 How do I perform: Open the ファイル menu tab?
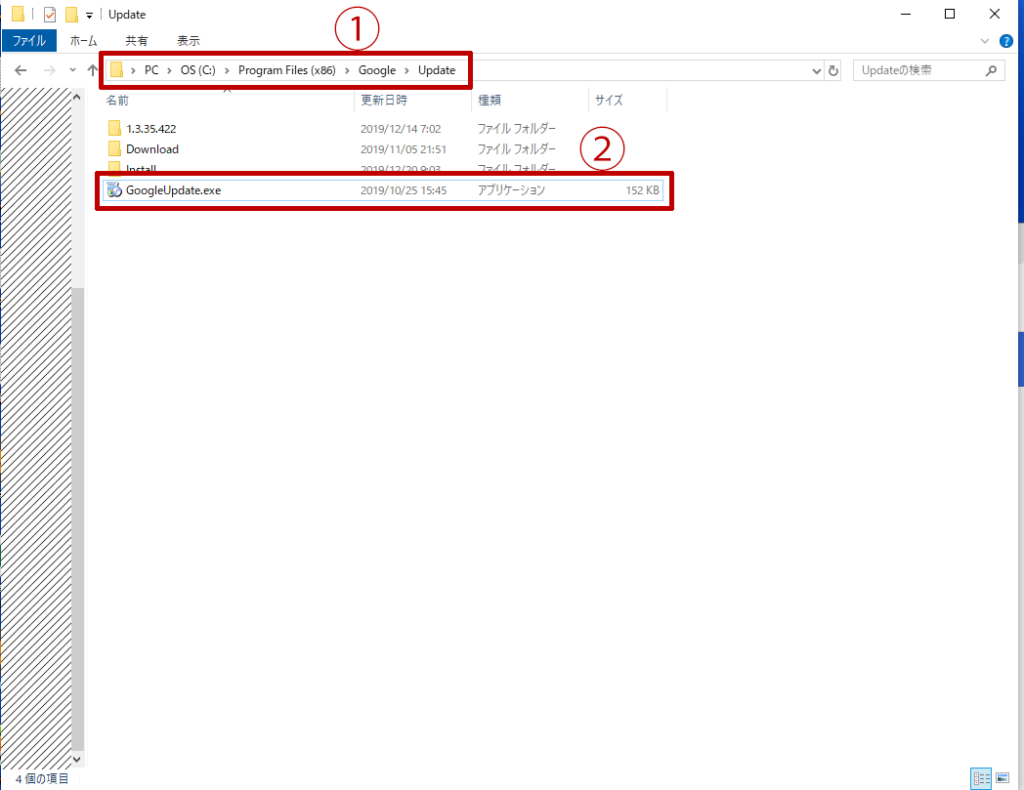point(28,41)
